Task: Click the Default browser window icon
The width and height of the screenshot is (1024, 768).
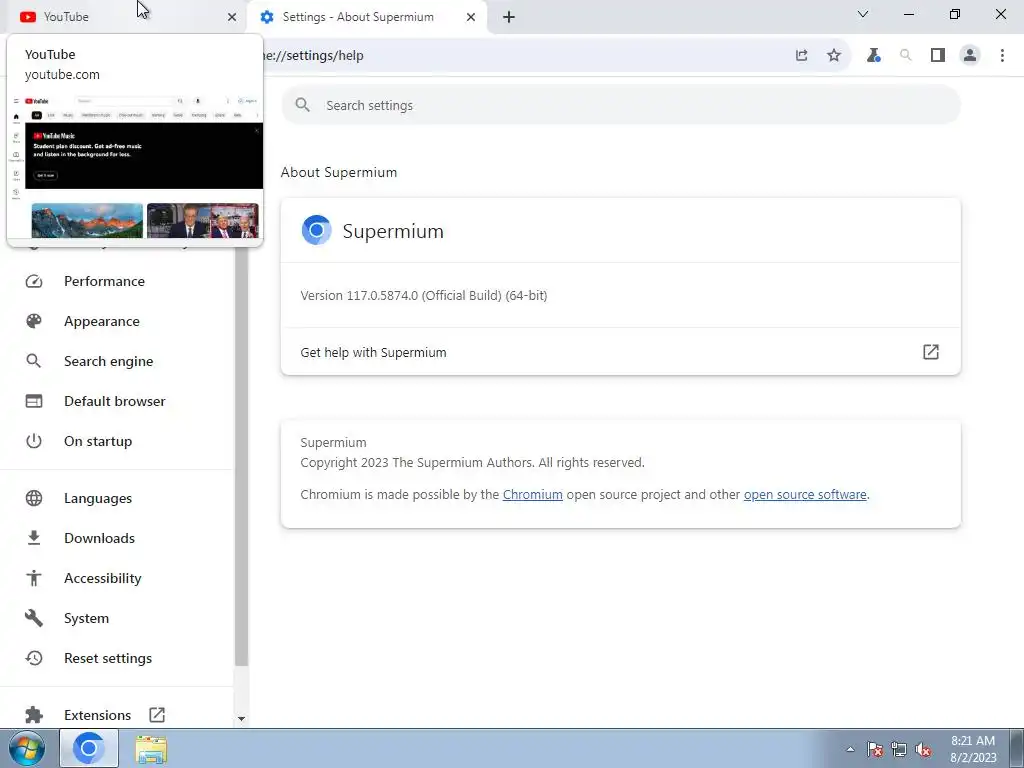Action: tap(34, 401)
